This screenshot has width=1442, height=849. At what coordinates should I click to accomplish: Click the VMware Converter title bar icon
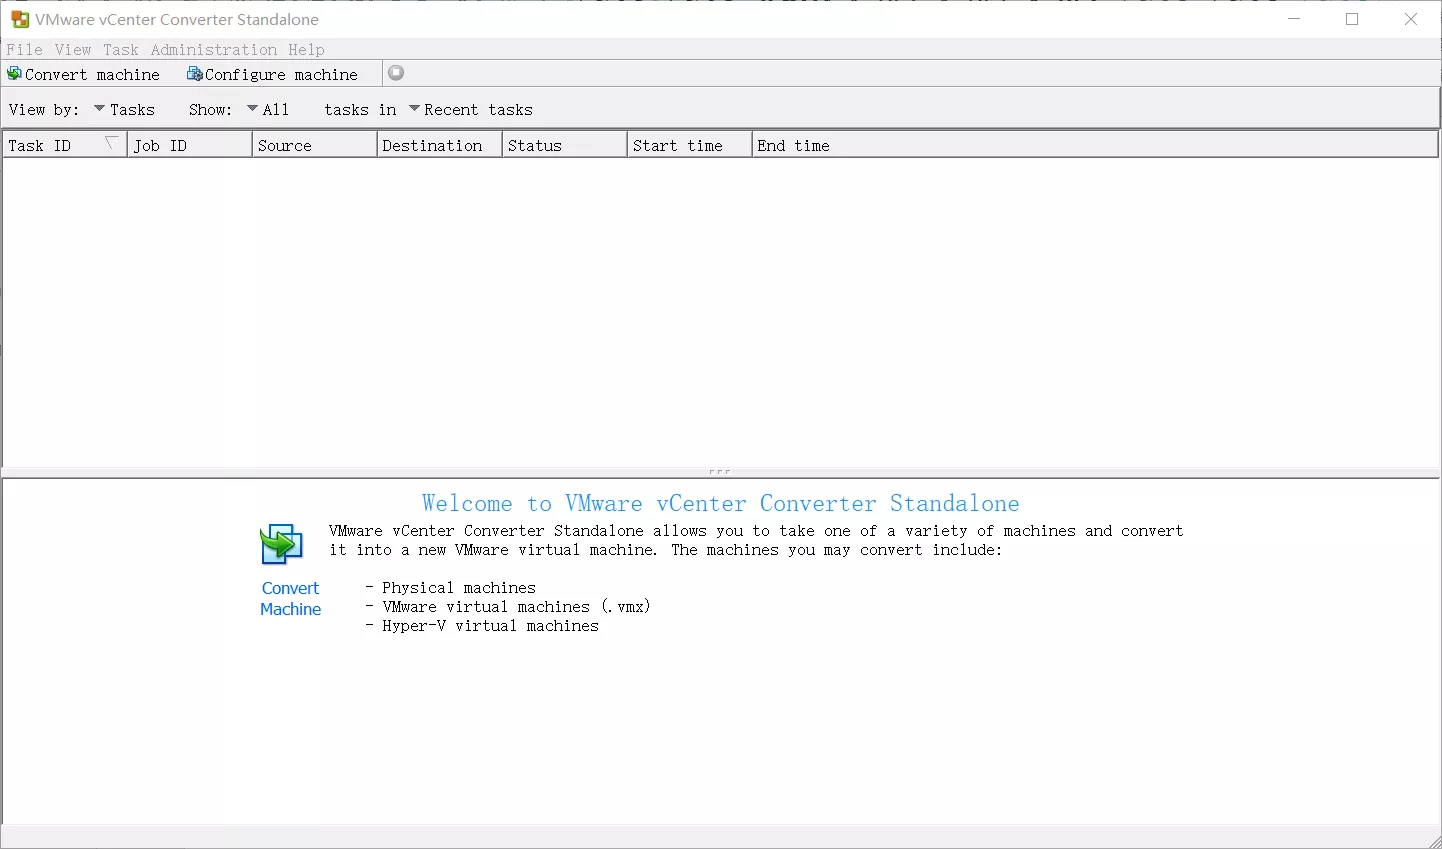[x=19, y=19]
